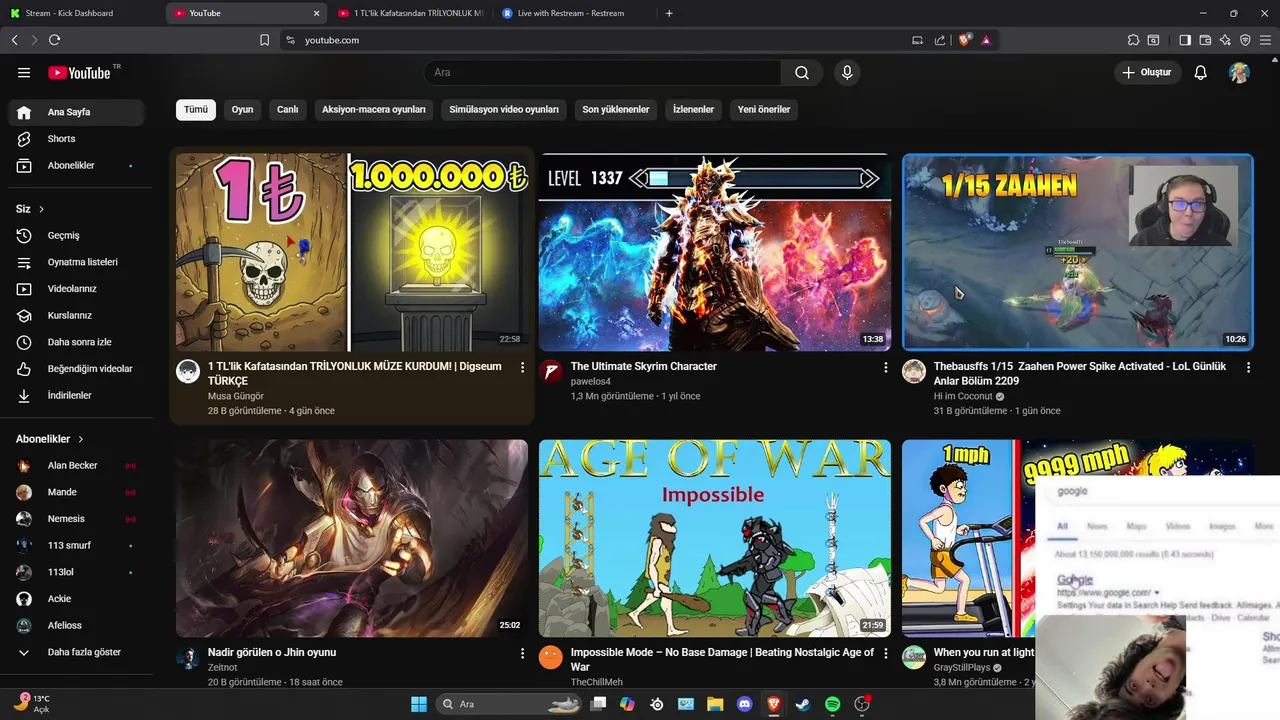Click Brave Shields lion icon in address bar

(965, 40)
